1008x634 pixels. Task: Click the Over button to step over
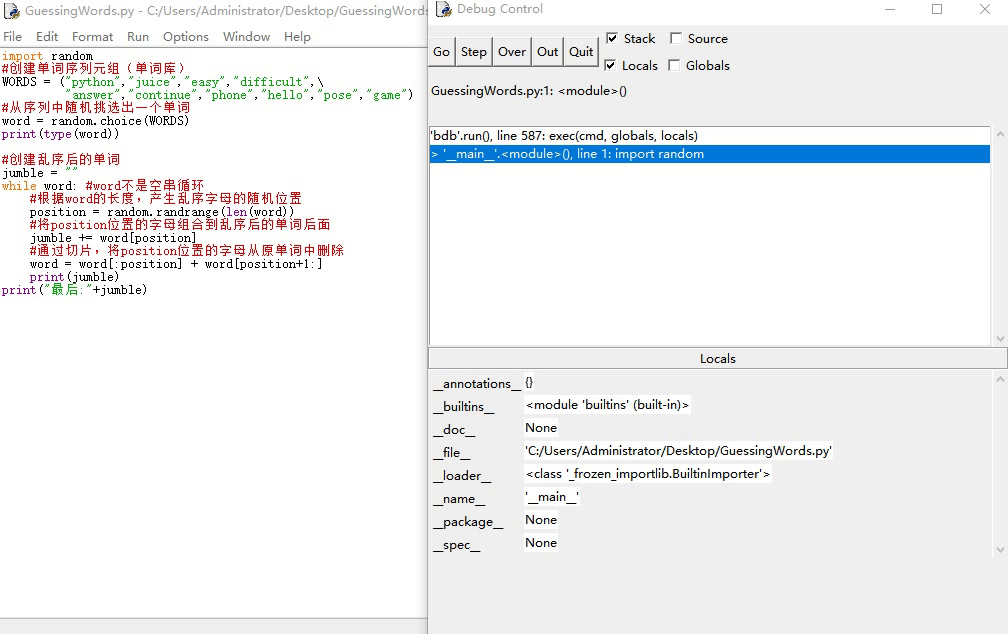pos(511,52)
